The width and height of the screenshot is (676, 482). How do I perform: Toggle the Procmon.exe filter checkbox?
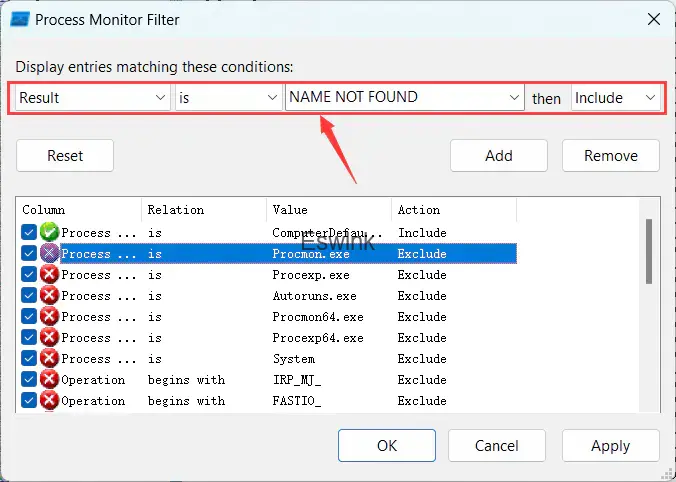(30, 254)
